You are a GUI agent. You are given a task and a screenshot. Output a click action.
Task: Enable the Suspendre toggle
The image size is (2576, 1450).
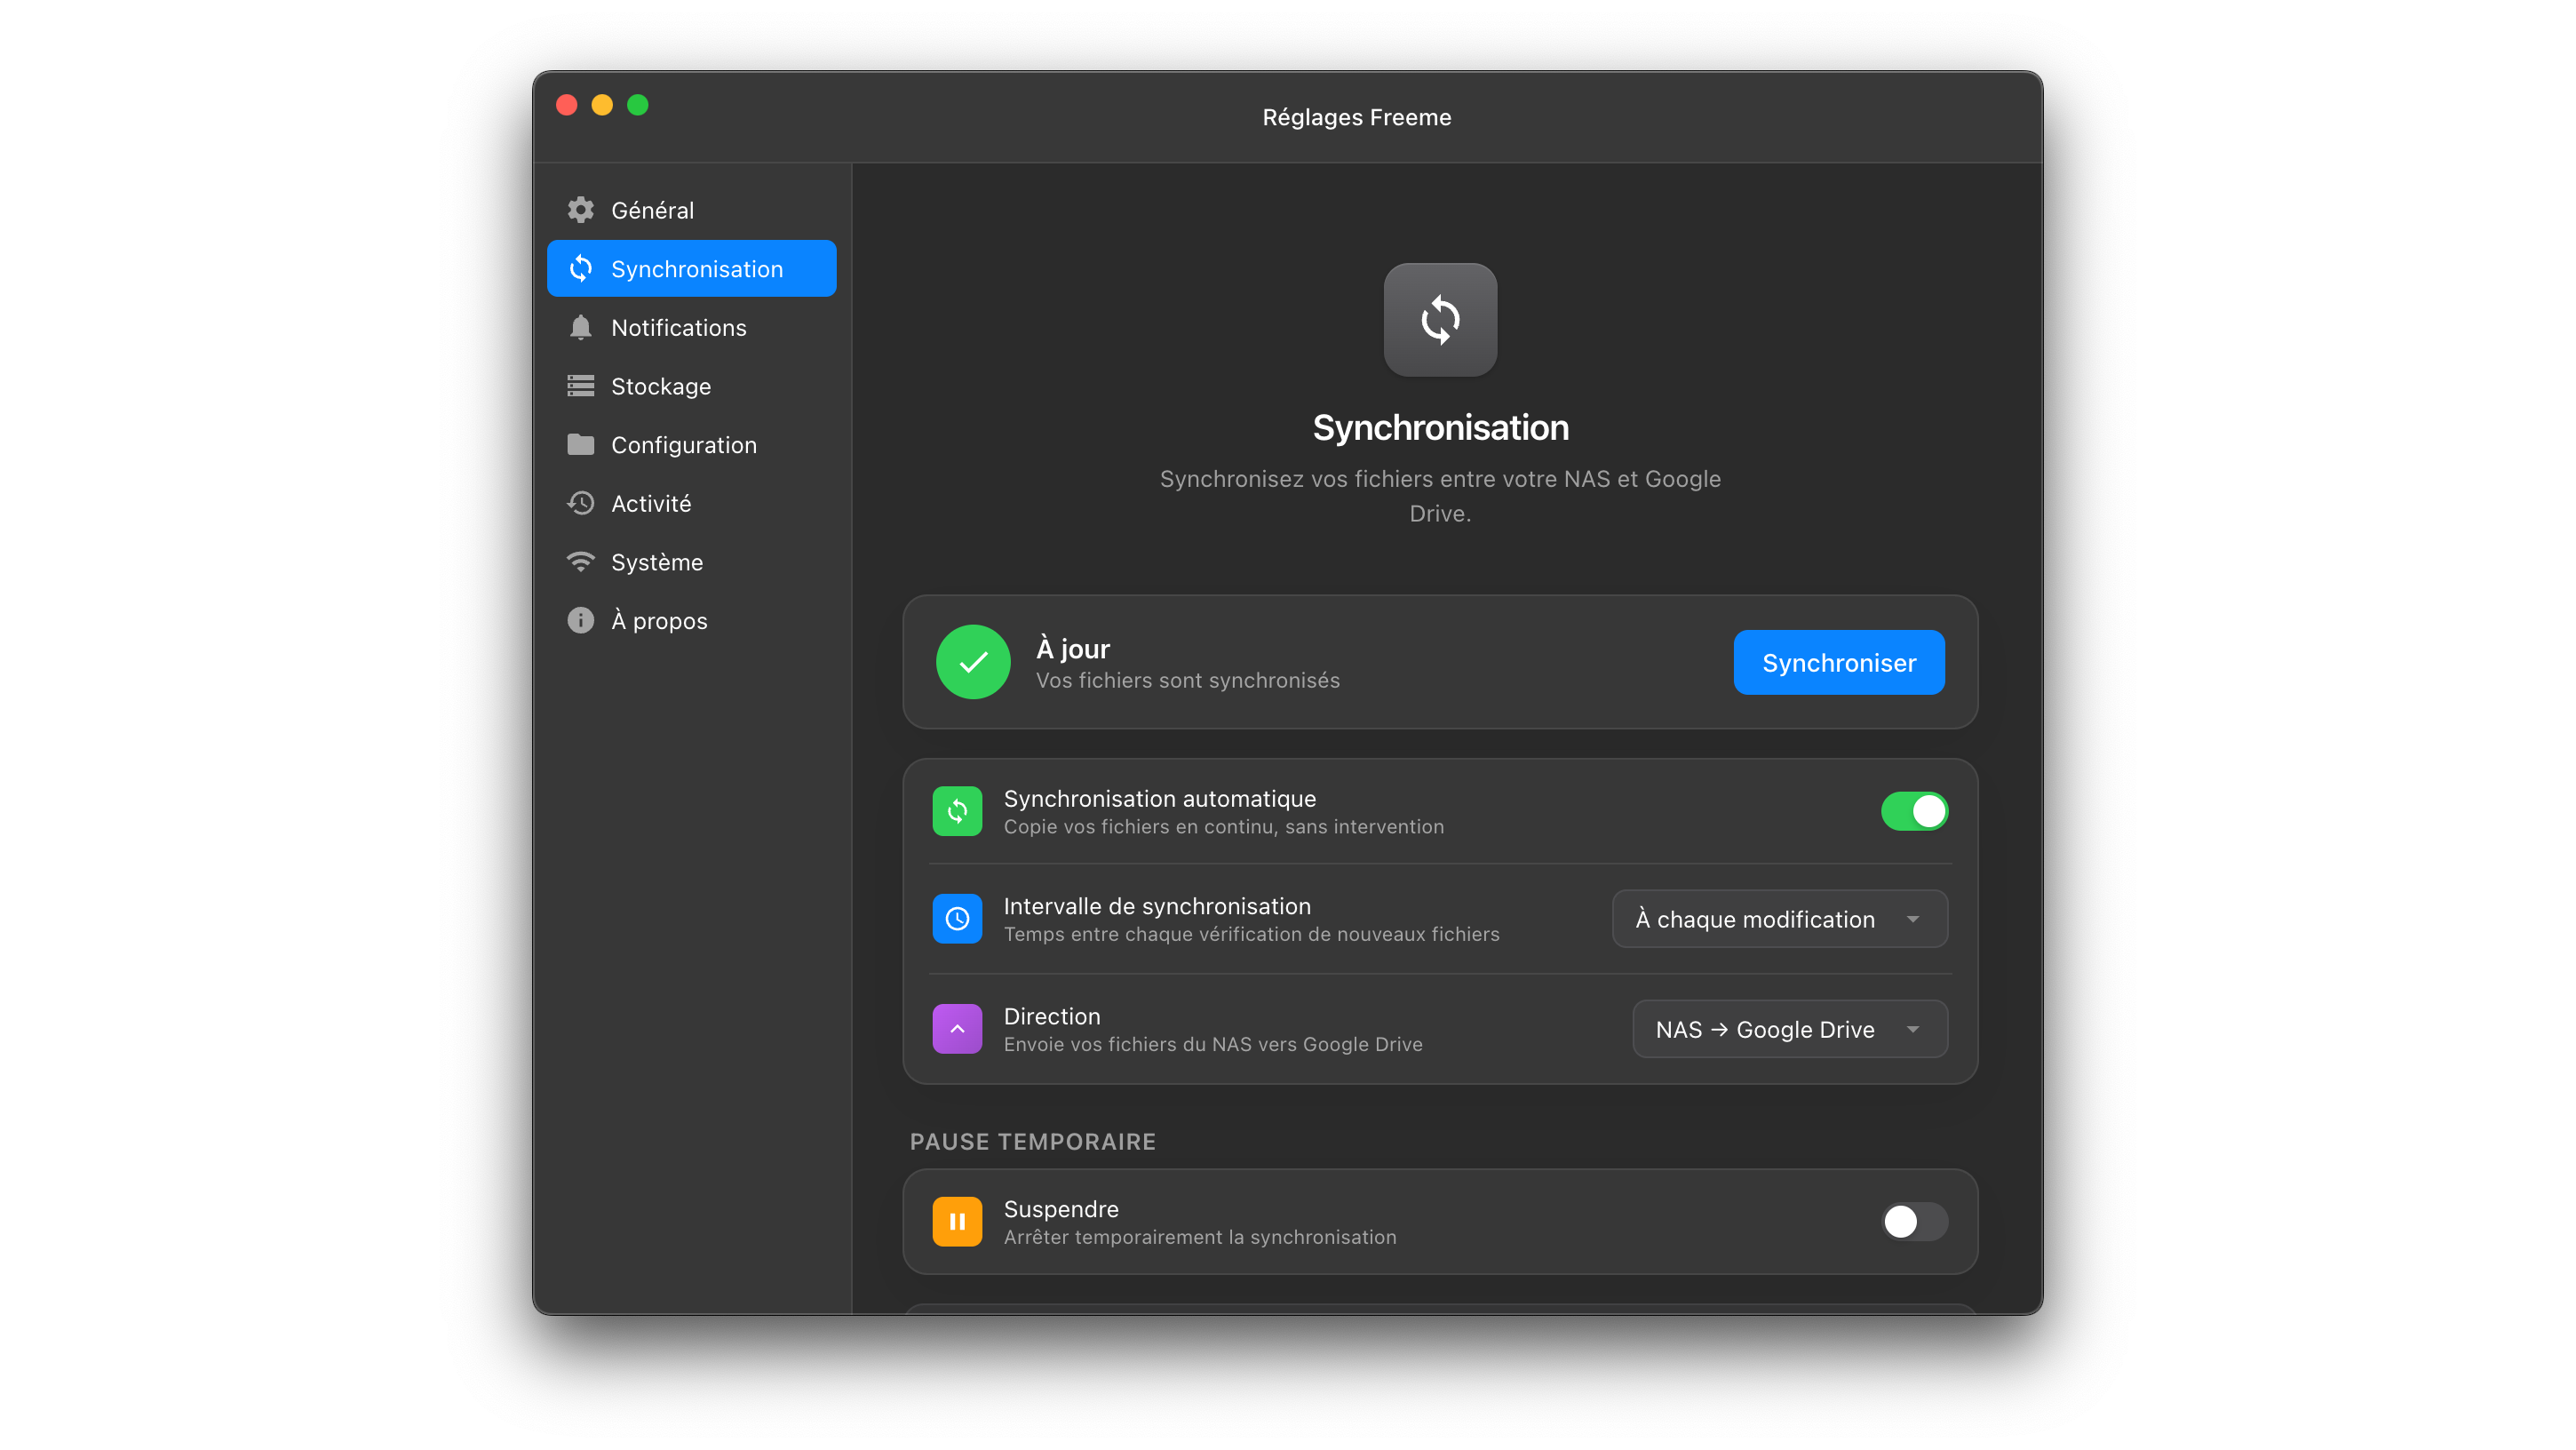tap(1914, 1222)
